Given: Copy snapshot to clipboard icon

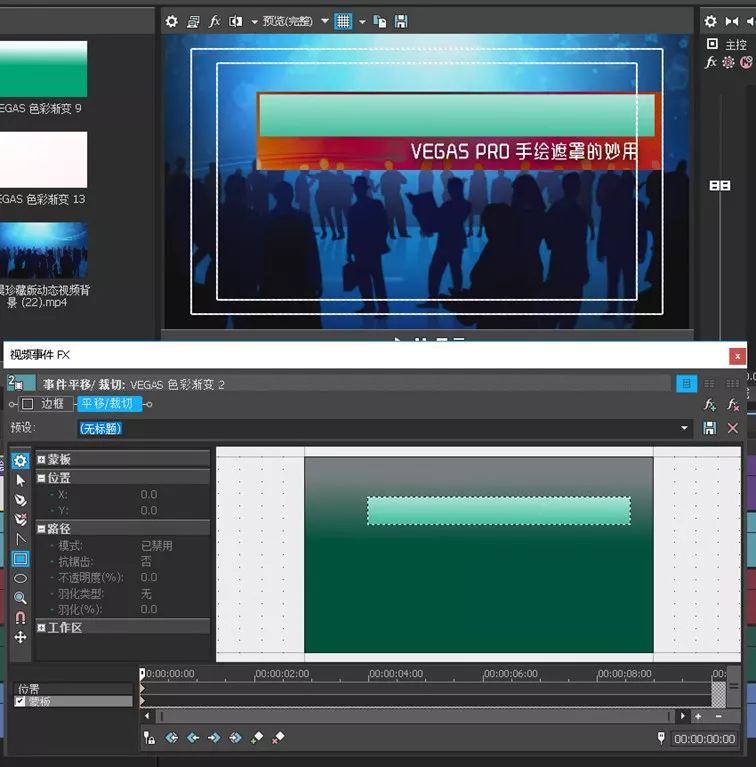Looking at the screenshot, I should coord(380,22).
